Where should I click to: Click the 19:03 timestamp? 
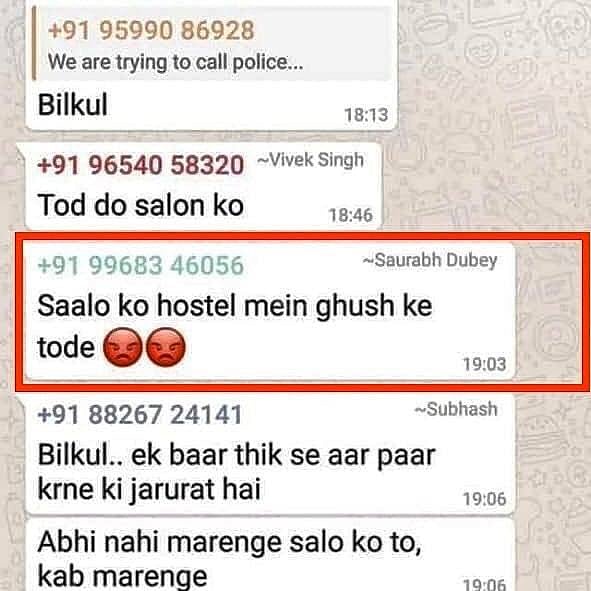(484, 364)
